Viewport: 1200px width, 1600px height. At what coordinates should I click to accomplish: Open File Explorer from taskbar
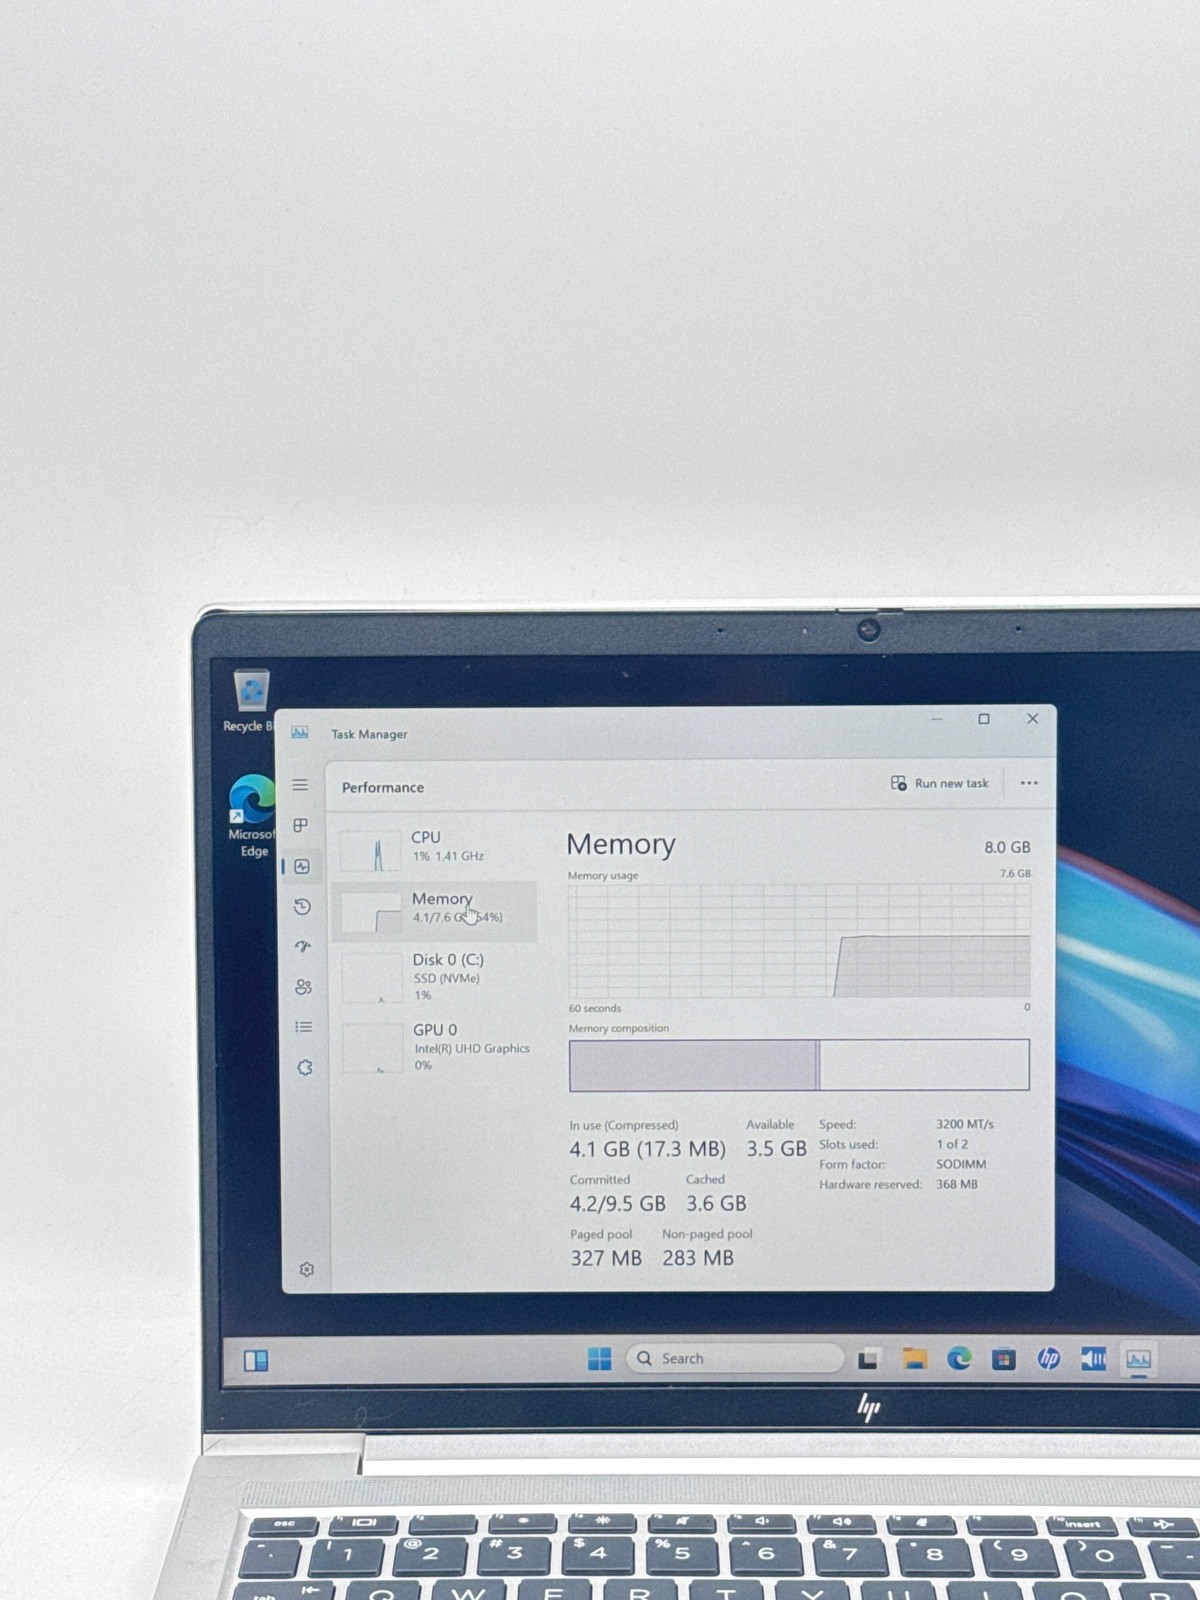tap(914, 1358)
